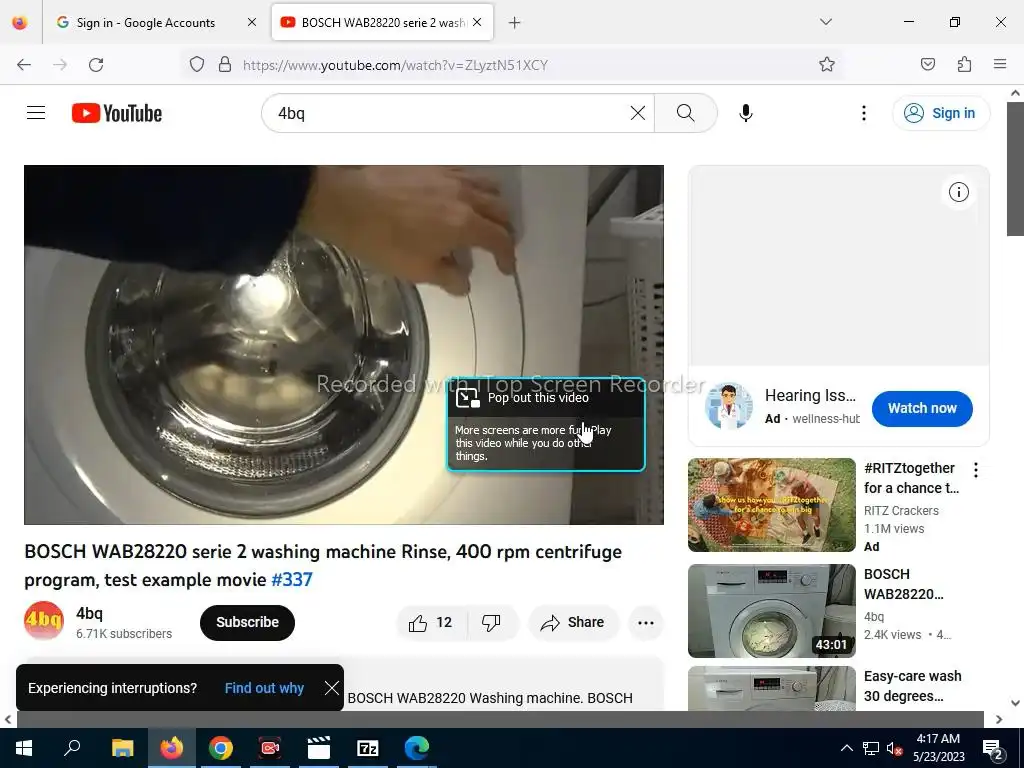Open the 43:01 BOSCH WAB28220 thumbnail
1024x768 pixels.
coord(771,611)
